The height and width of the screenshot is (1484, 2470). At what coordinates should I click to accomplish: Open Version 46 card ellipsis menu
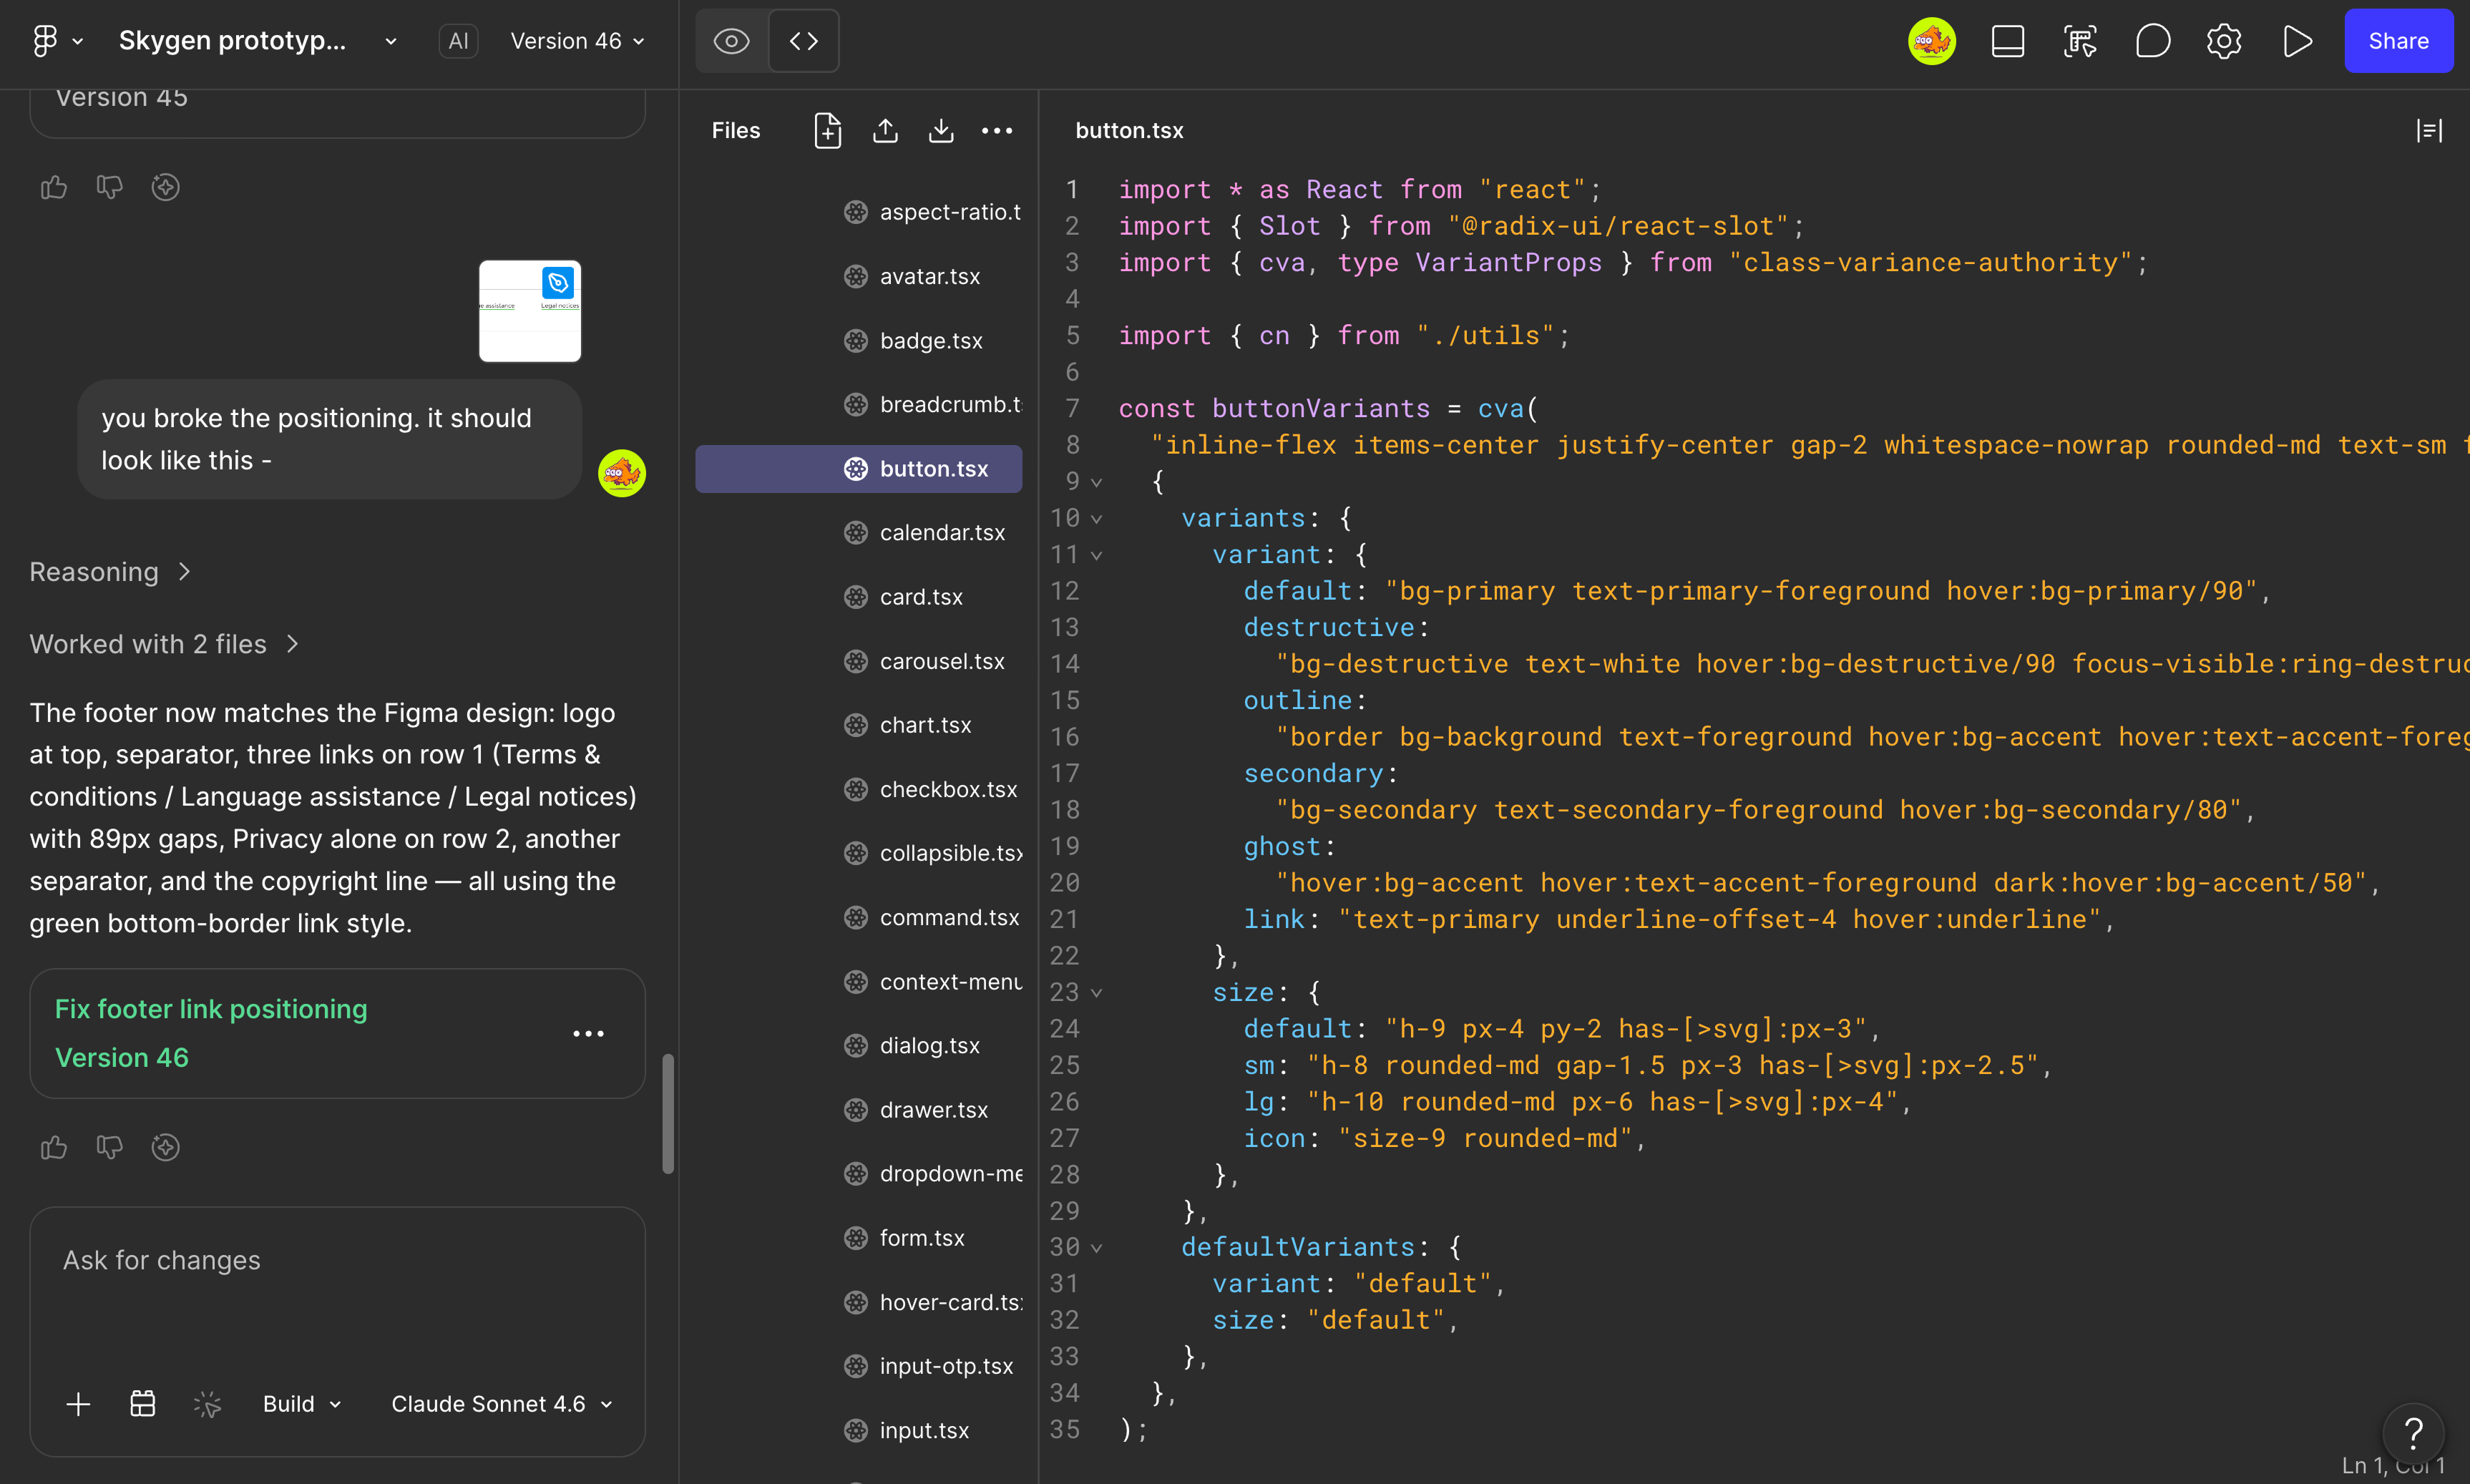pyautogui.click(x=589, y=1033)
